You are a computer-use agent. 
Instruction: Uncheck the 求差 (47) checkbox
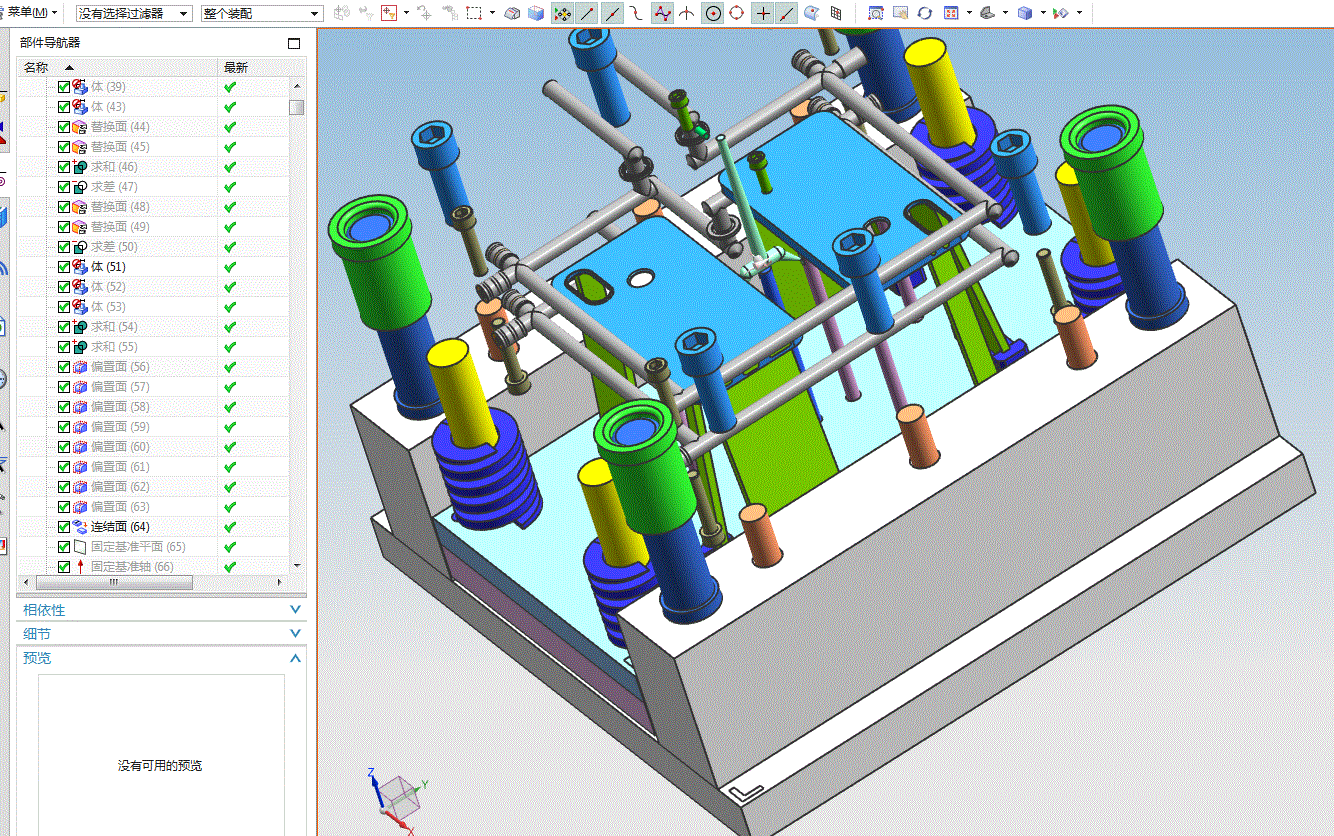[x=64, y=187]
